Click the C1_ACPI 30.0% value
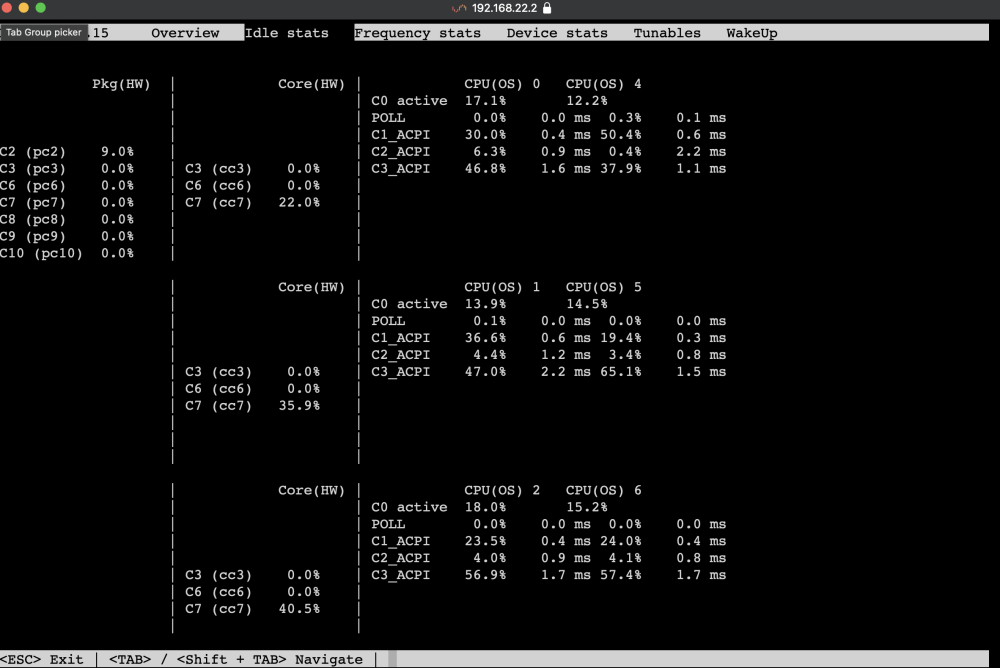This screenshot has width=1000, height=668. (485, 135)
